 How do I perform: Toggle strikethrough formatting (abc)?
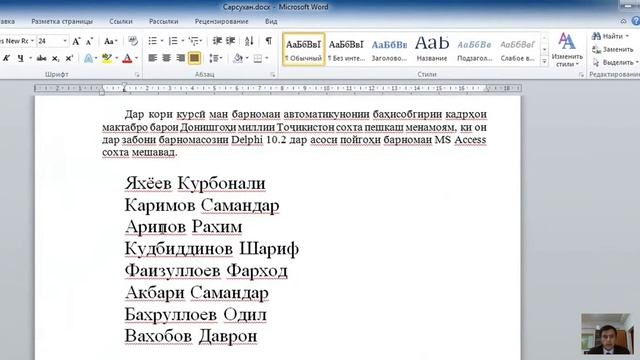tap(41, 58)
